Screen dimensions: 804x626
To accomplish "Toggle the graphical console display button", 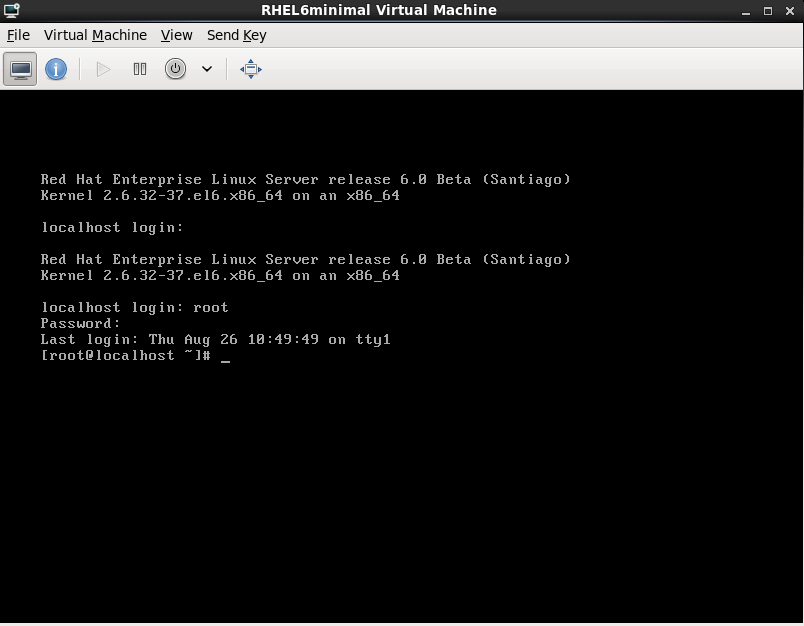I will point(19,68).
